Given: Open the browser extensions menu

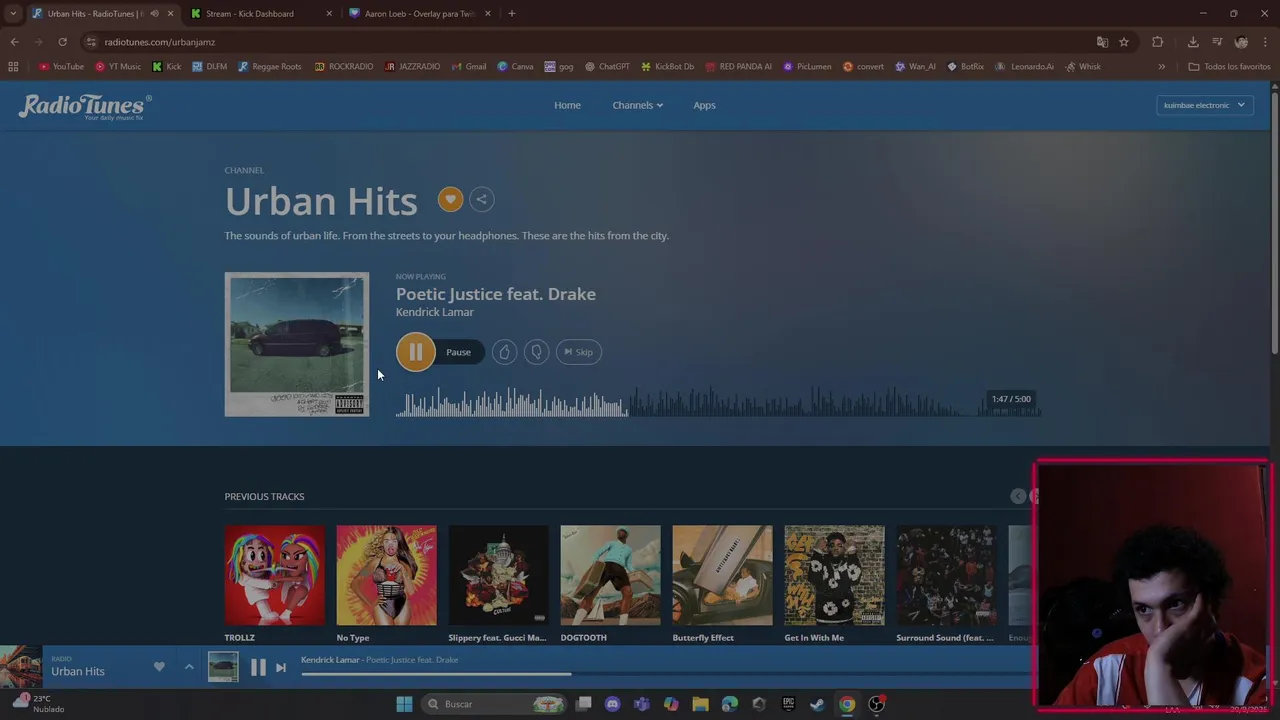Looking at the screenshot, I should click(x=1158, y=42).
